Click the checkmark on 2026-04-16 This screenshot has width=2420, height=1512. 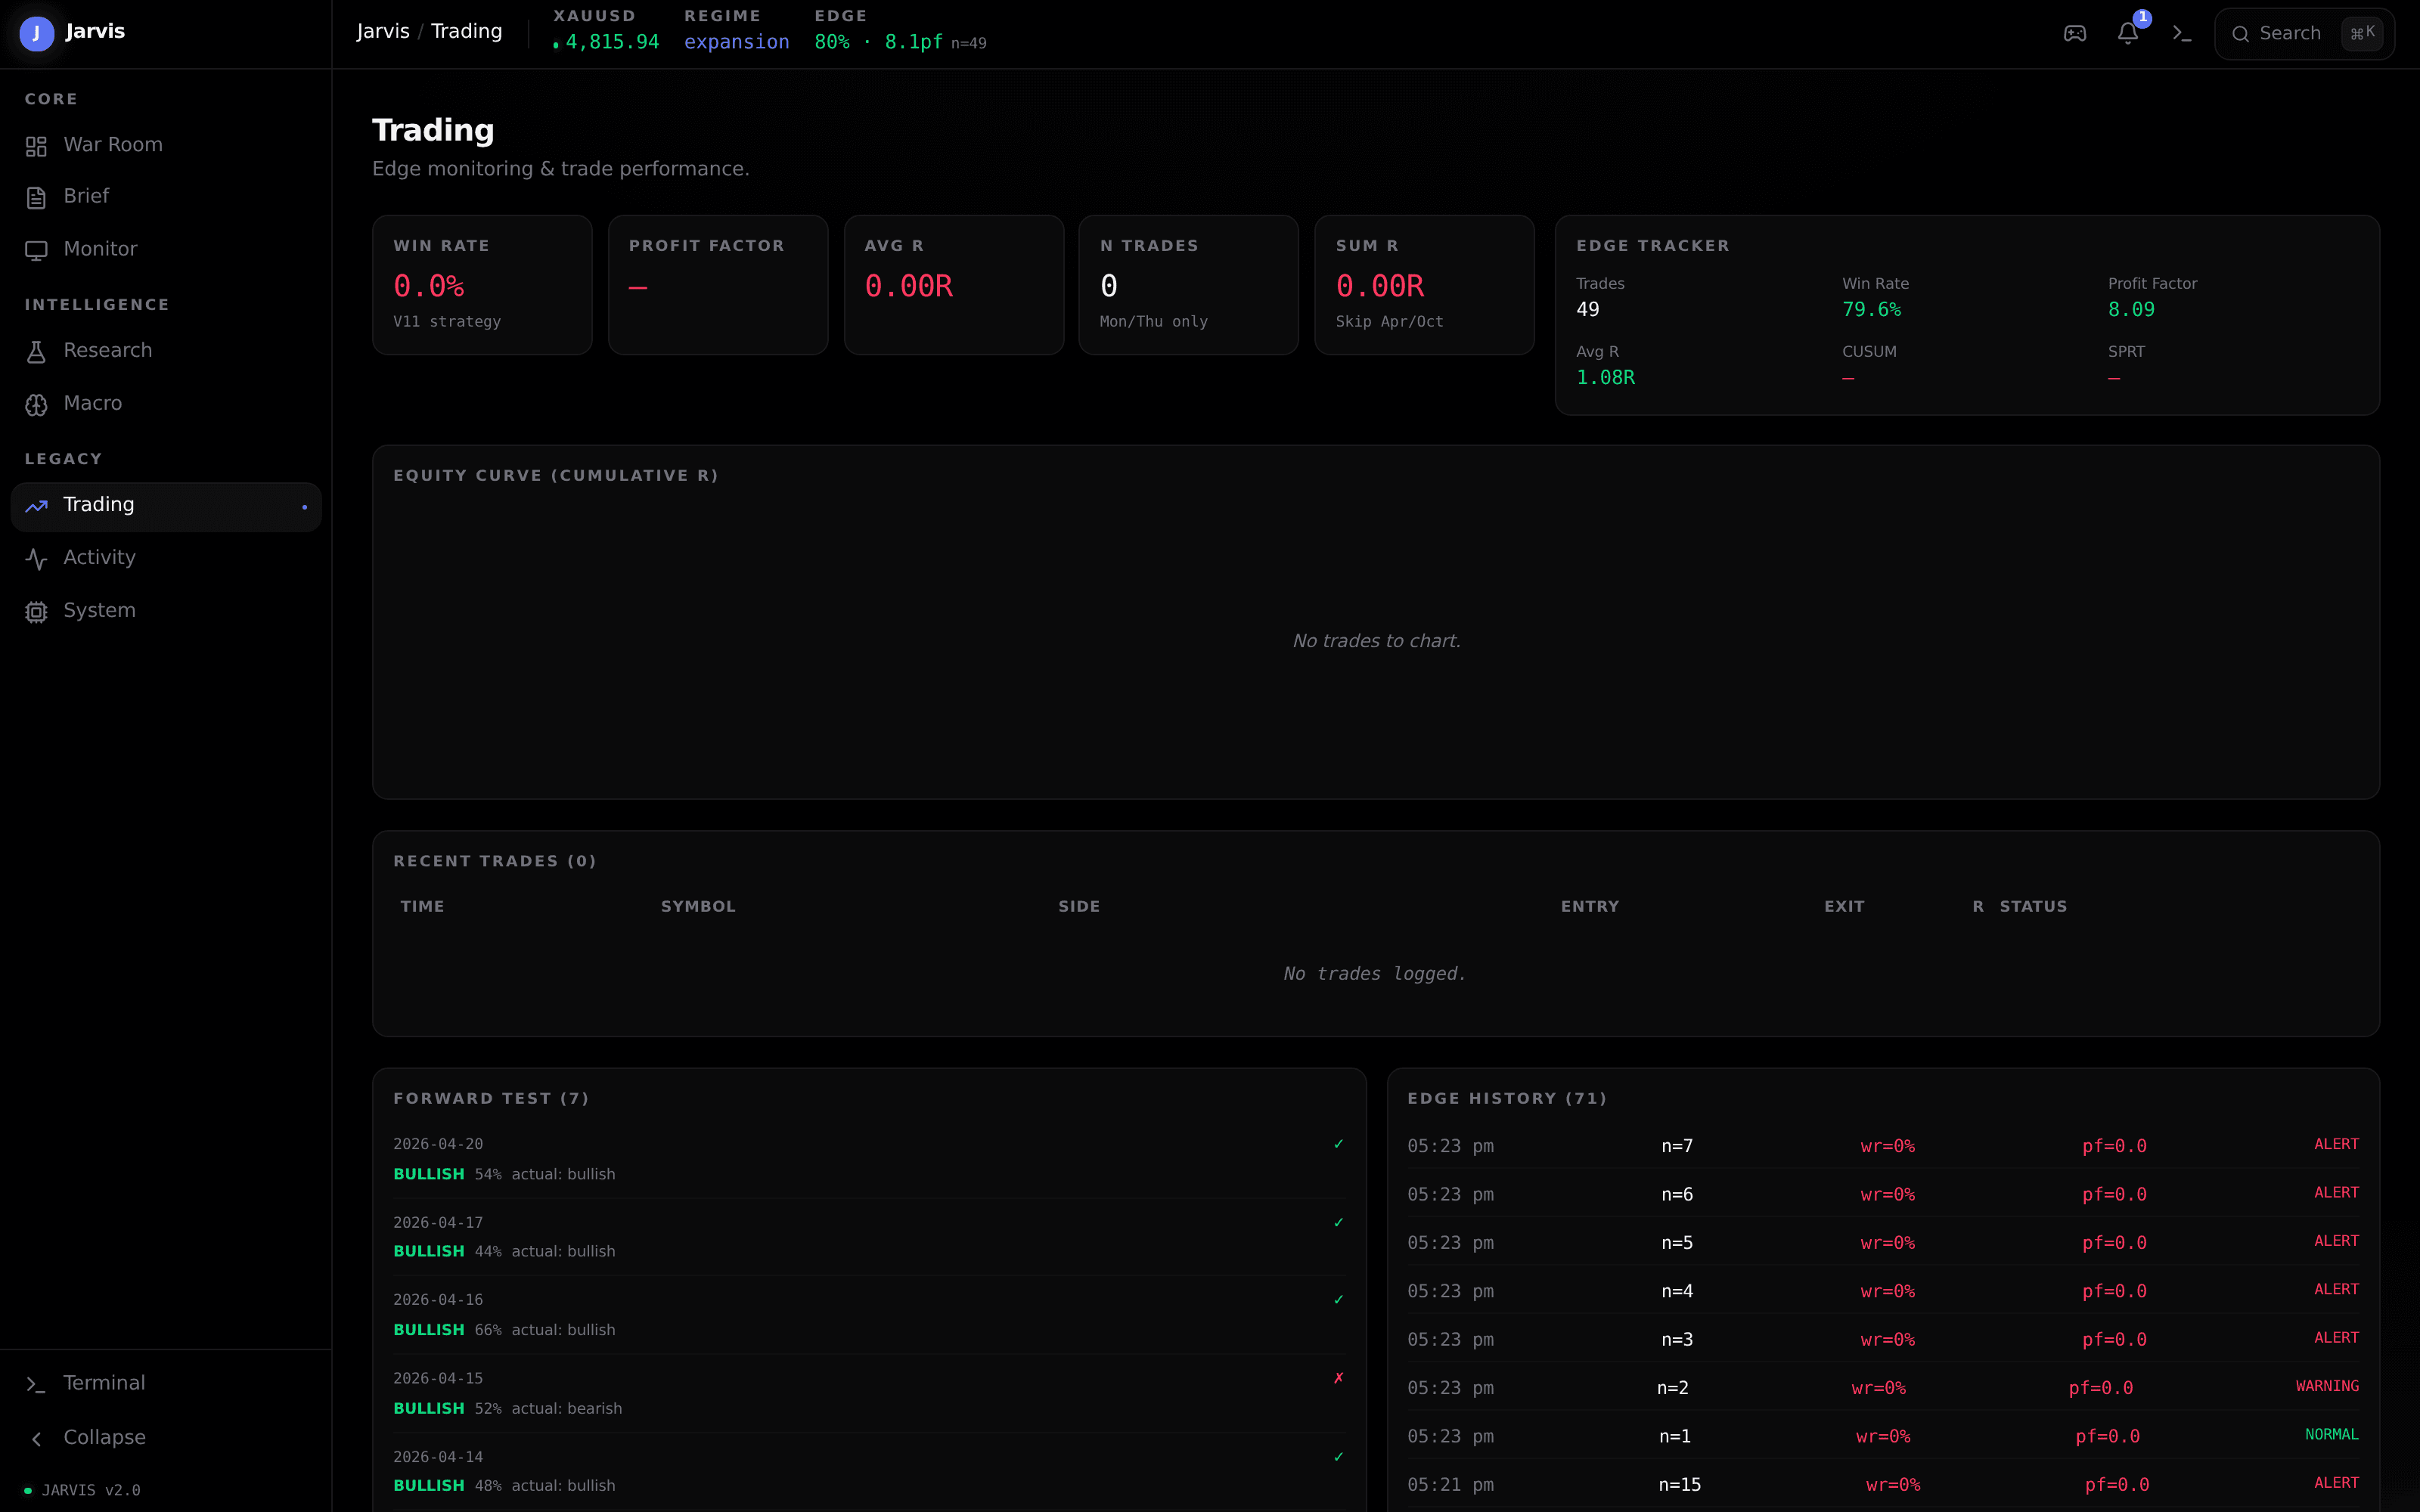click(x=1338, y=1301)
